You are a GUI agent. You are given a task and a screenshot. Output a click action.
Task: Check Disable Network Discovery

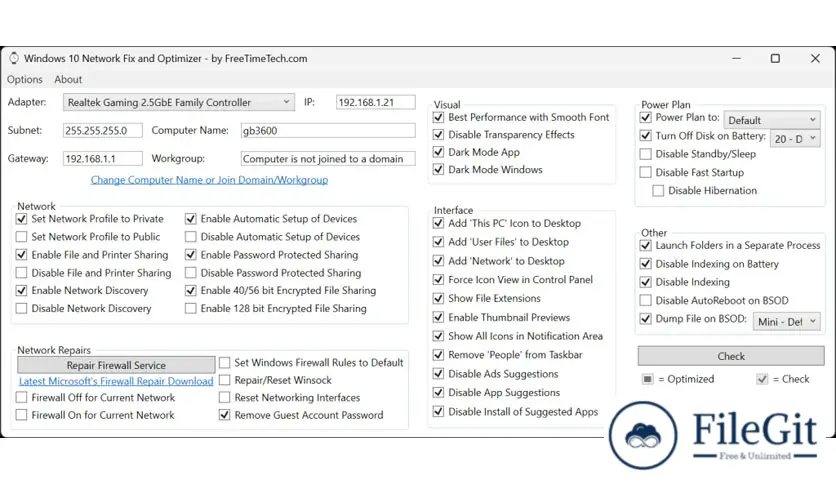coord(21,309)
